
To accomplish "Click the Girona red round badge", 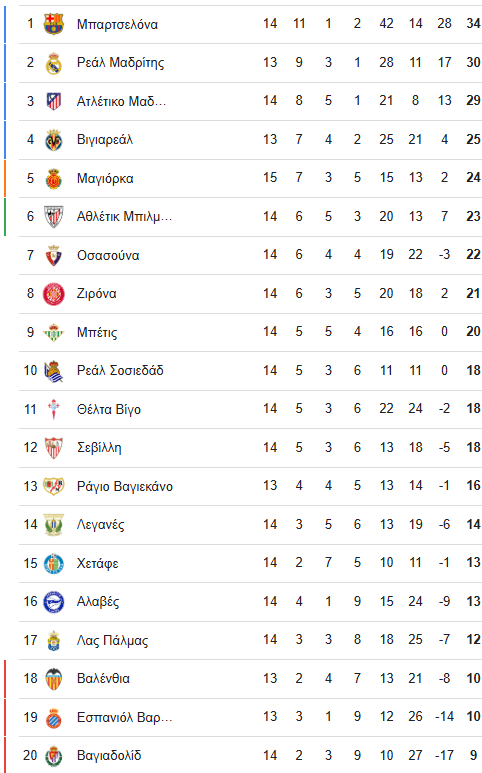I will point(54,294).
